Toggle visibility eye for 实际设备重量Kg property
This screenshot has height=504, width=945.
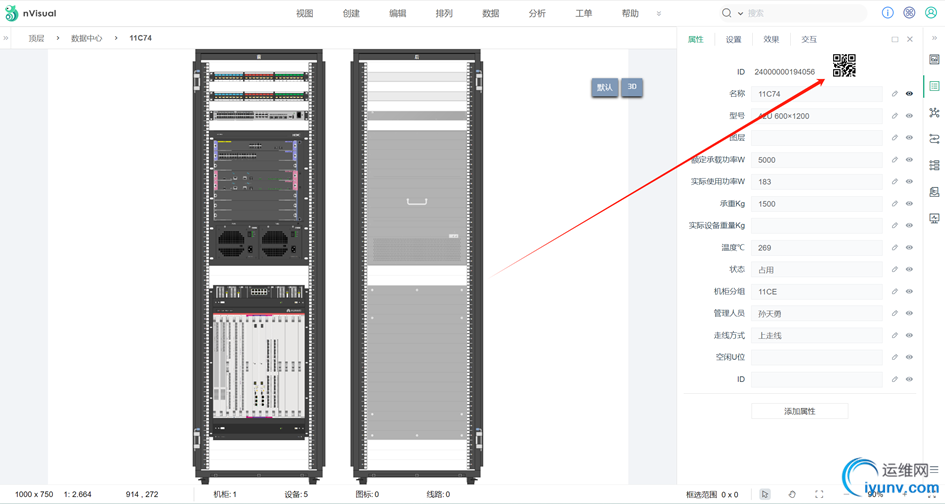(x=909, y=225)
